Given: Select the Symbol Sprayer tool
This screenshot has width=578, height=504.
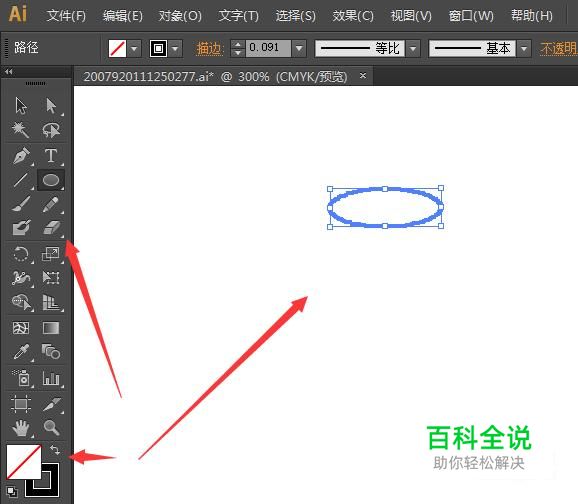Looking at the screenshot, I should point(21,378).
